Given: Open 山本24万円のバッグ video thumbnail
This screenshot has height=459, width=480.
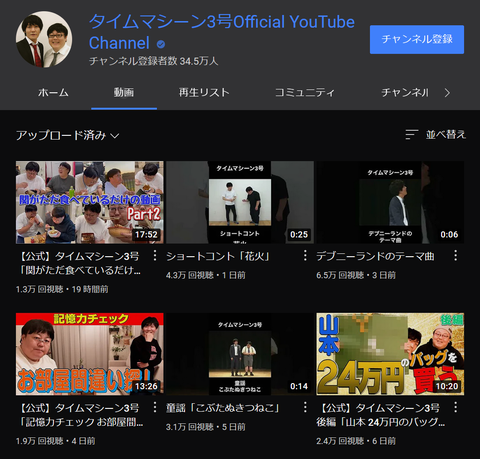Looking at the screenshot, I should tap(390, 354).
